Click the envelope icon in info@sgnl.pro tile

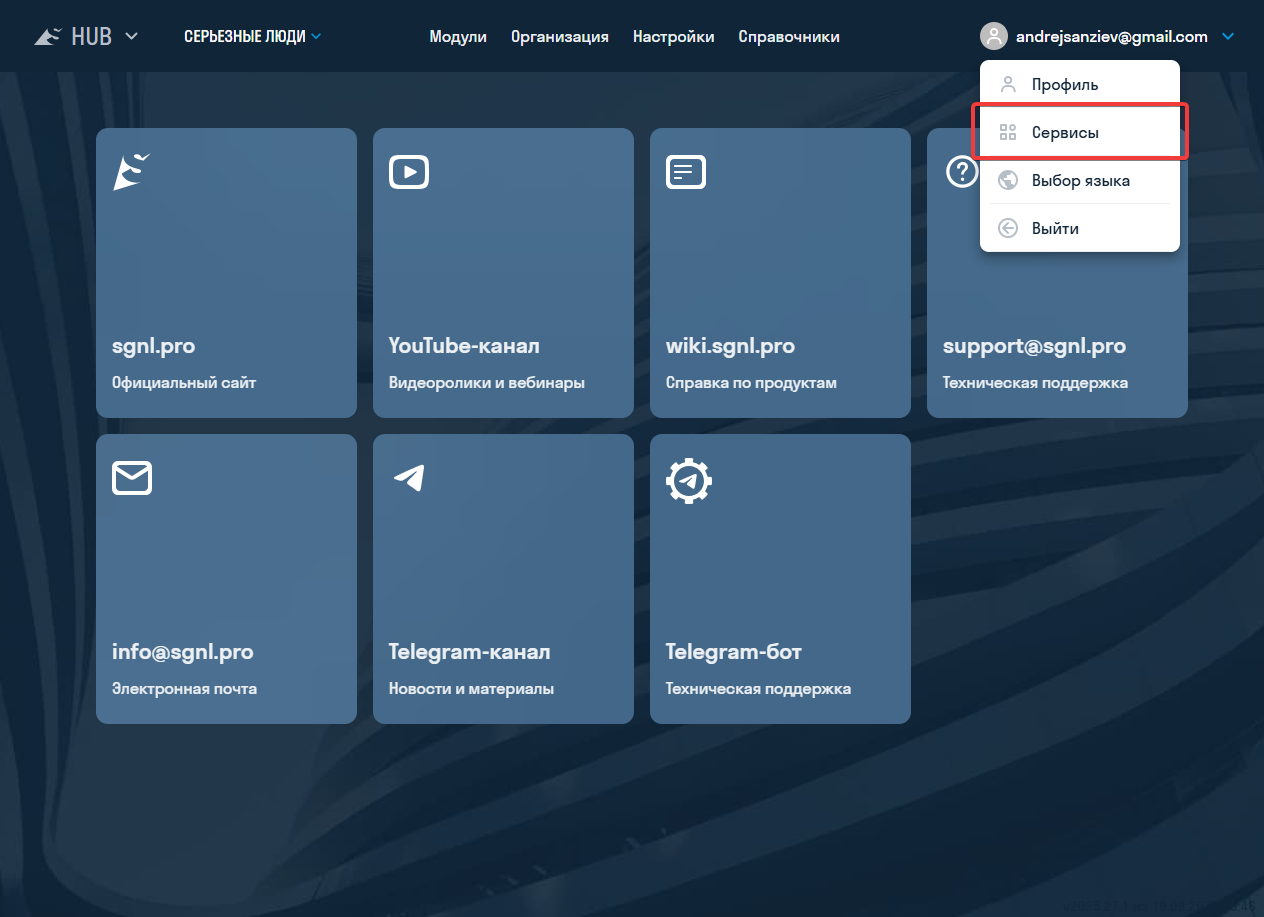click(x=132, y=478)
